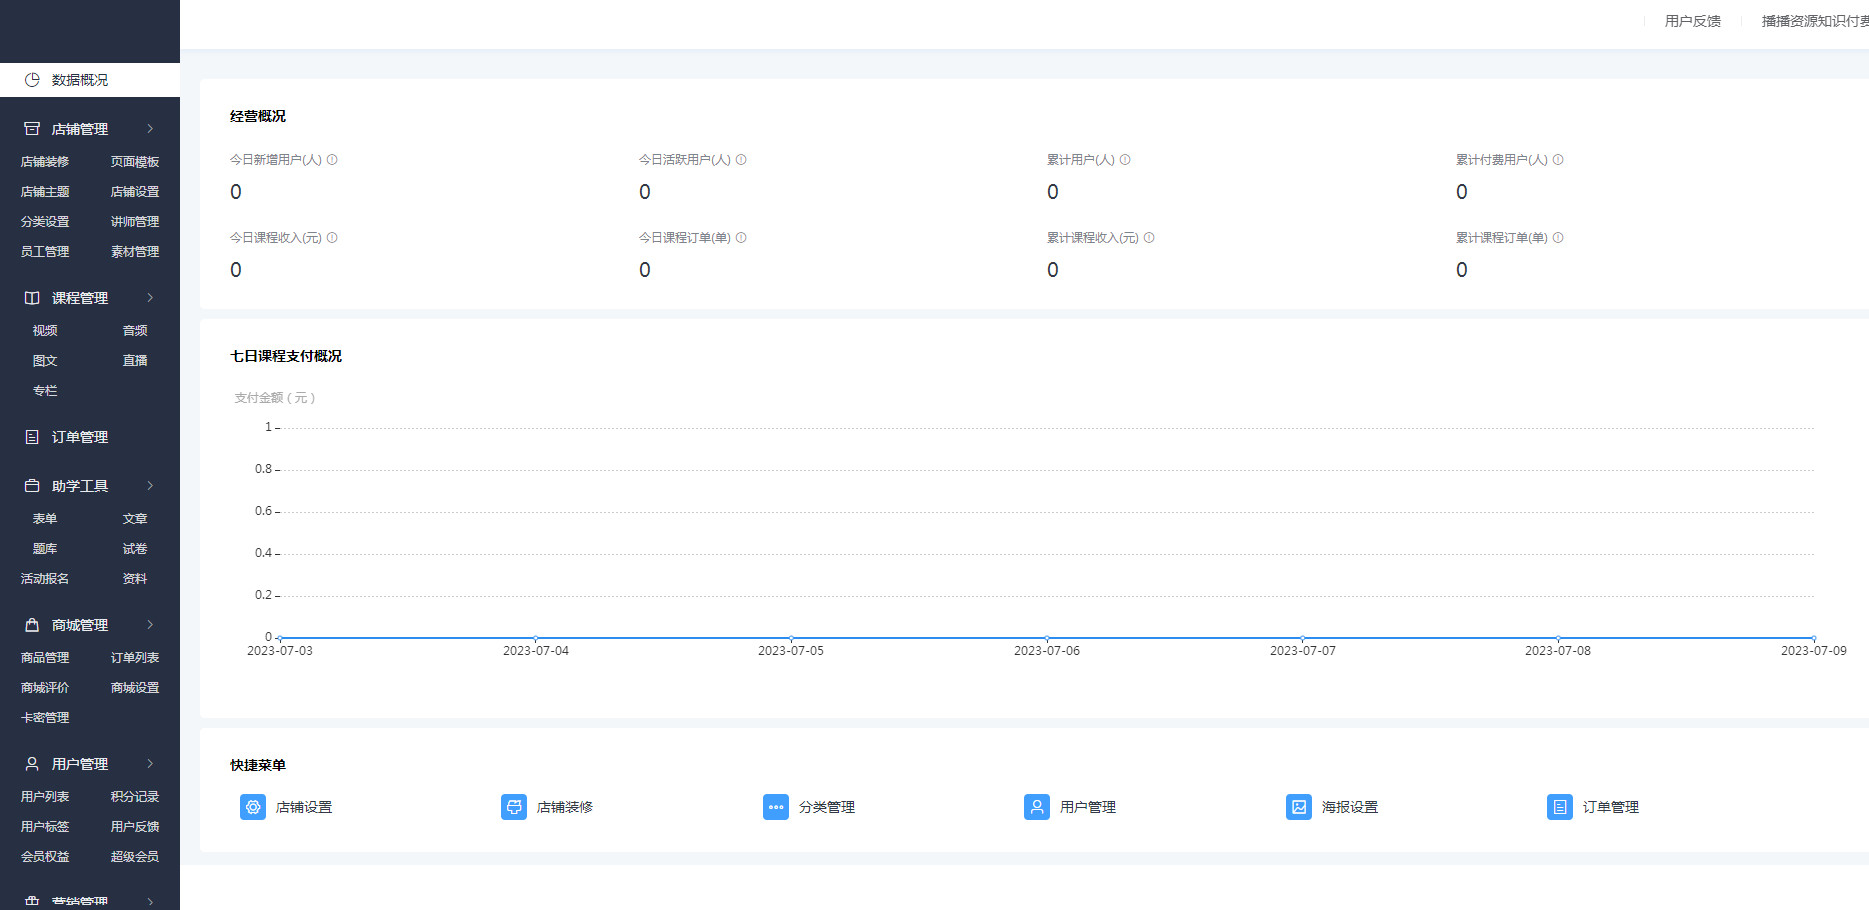
Task: Open 商品管理 under 商城管理
Action: 45,658
